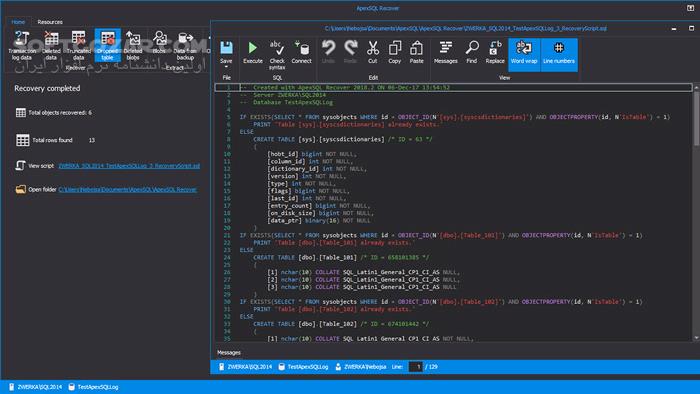The height and width of the screenshot is (394, 700).
Task: Open the recovery script file link
Action: 129,166
